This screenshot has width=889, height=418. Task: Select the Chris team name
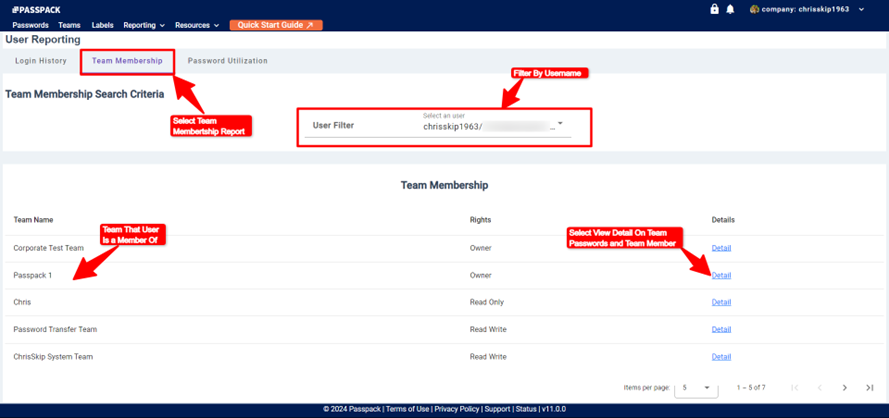pyautogui.click(x=22, y=302)
